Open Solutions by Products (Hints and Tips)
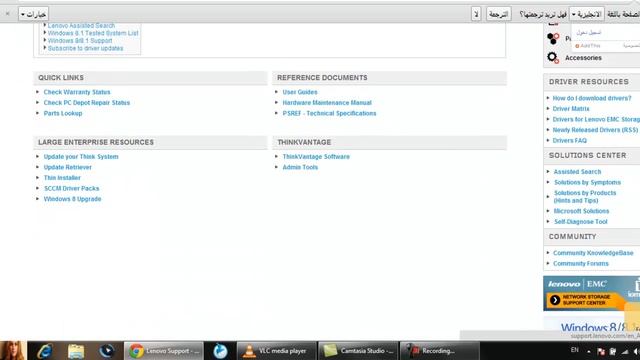The width and height of the screenshot is (640, 360). 585,197
